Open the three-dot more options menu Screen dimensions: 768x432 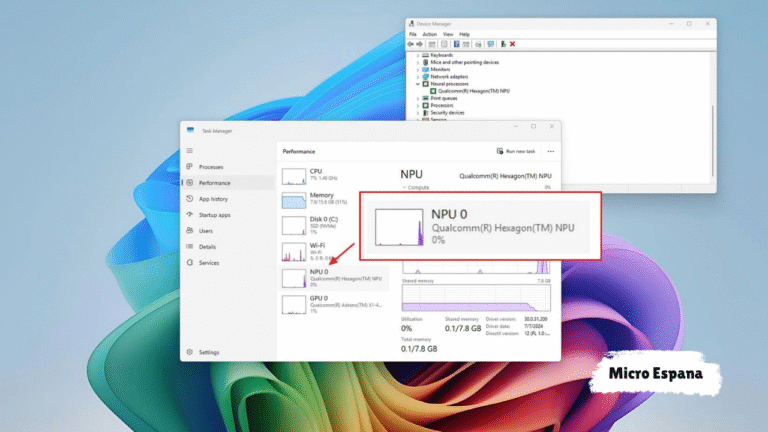pos(550,151)
